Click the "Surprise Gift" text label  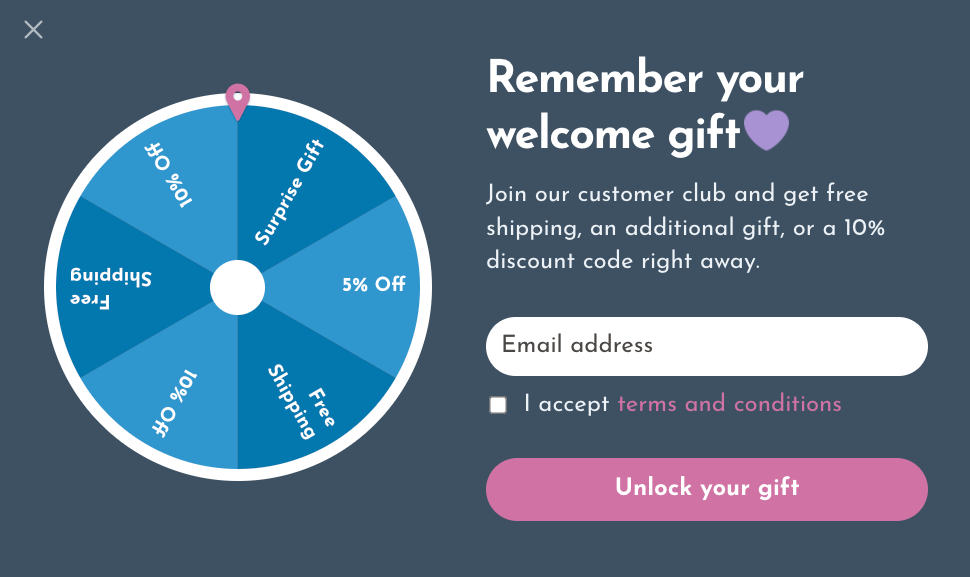point(290,192)
